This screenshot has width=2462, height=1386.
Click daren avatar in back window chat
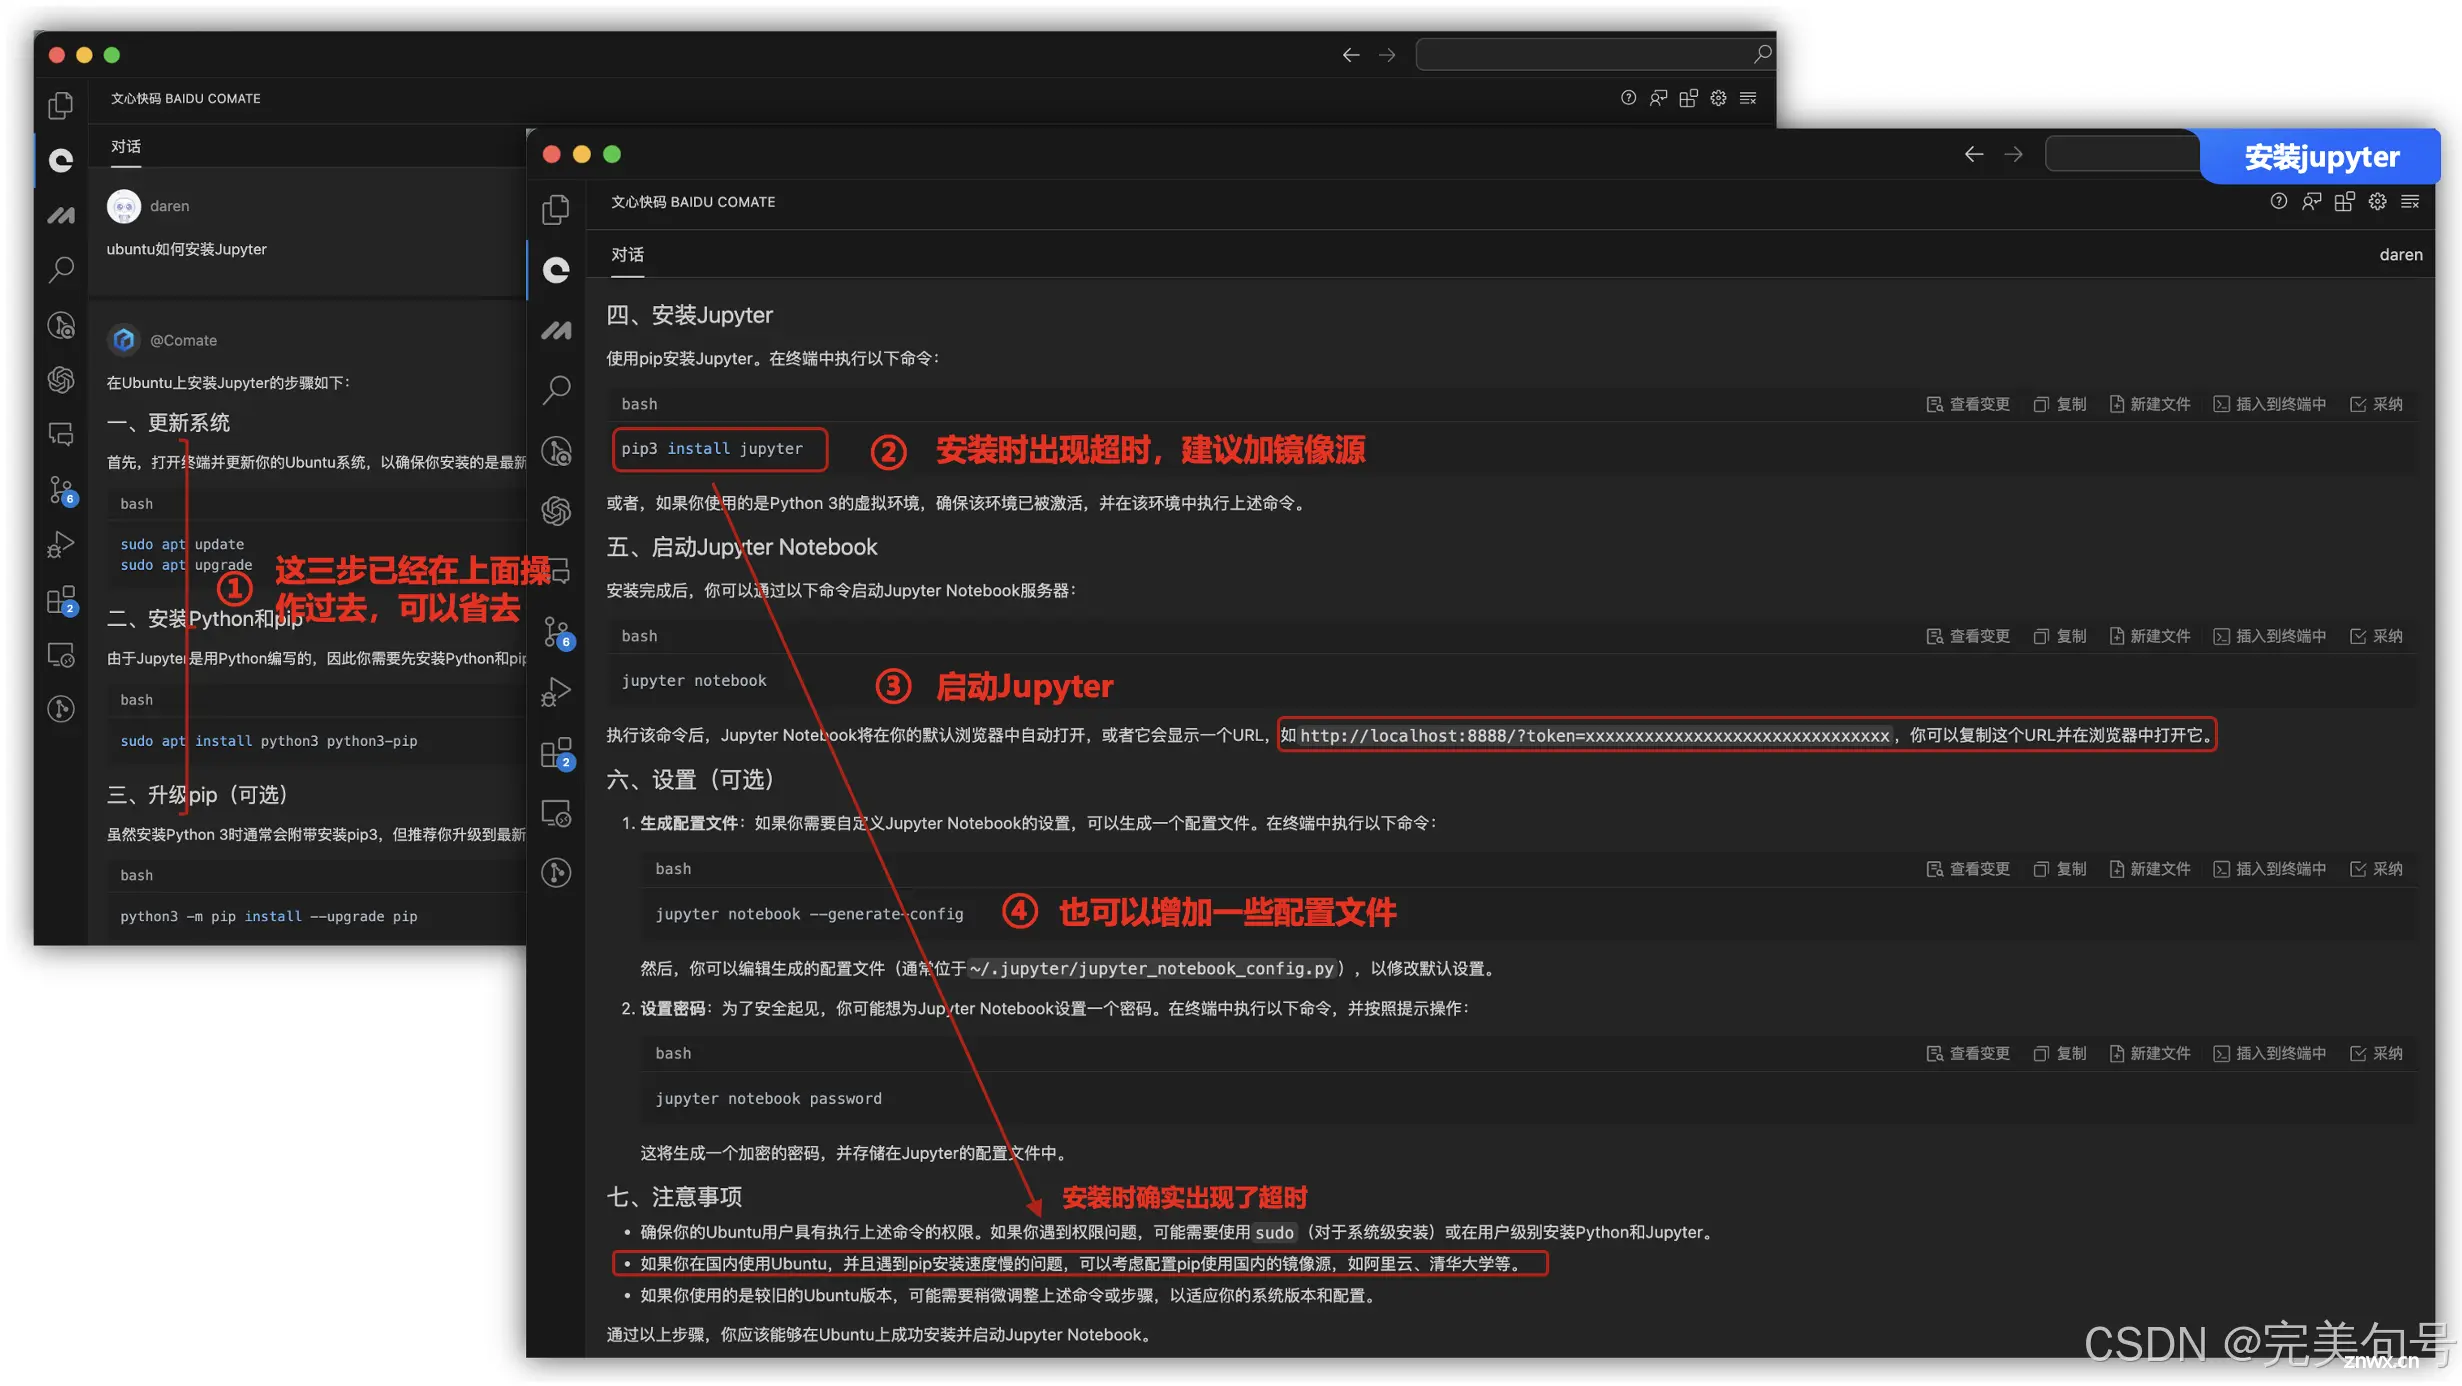point(124,206)
